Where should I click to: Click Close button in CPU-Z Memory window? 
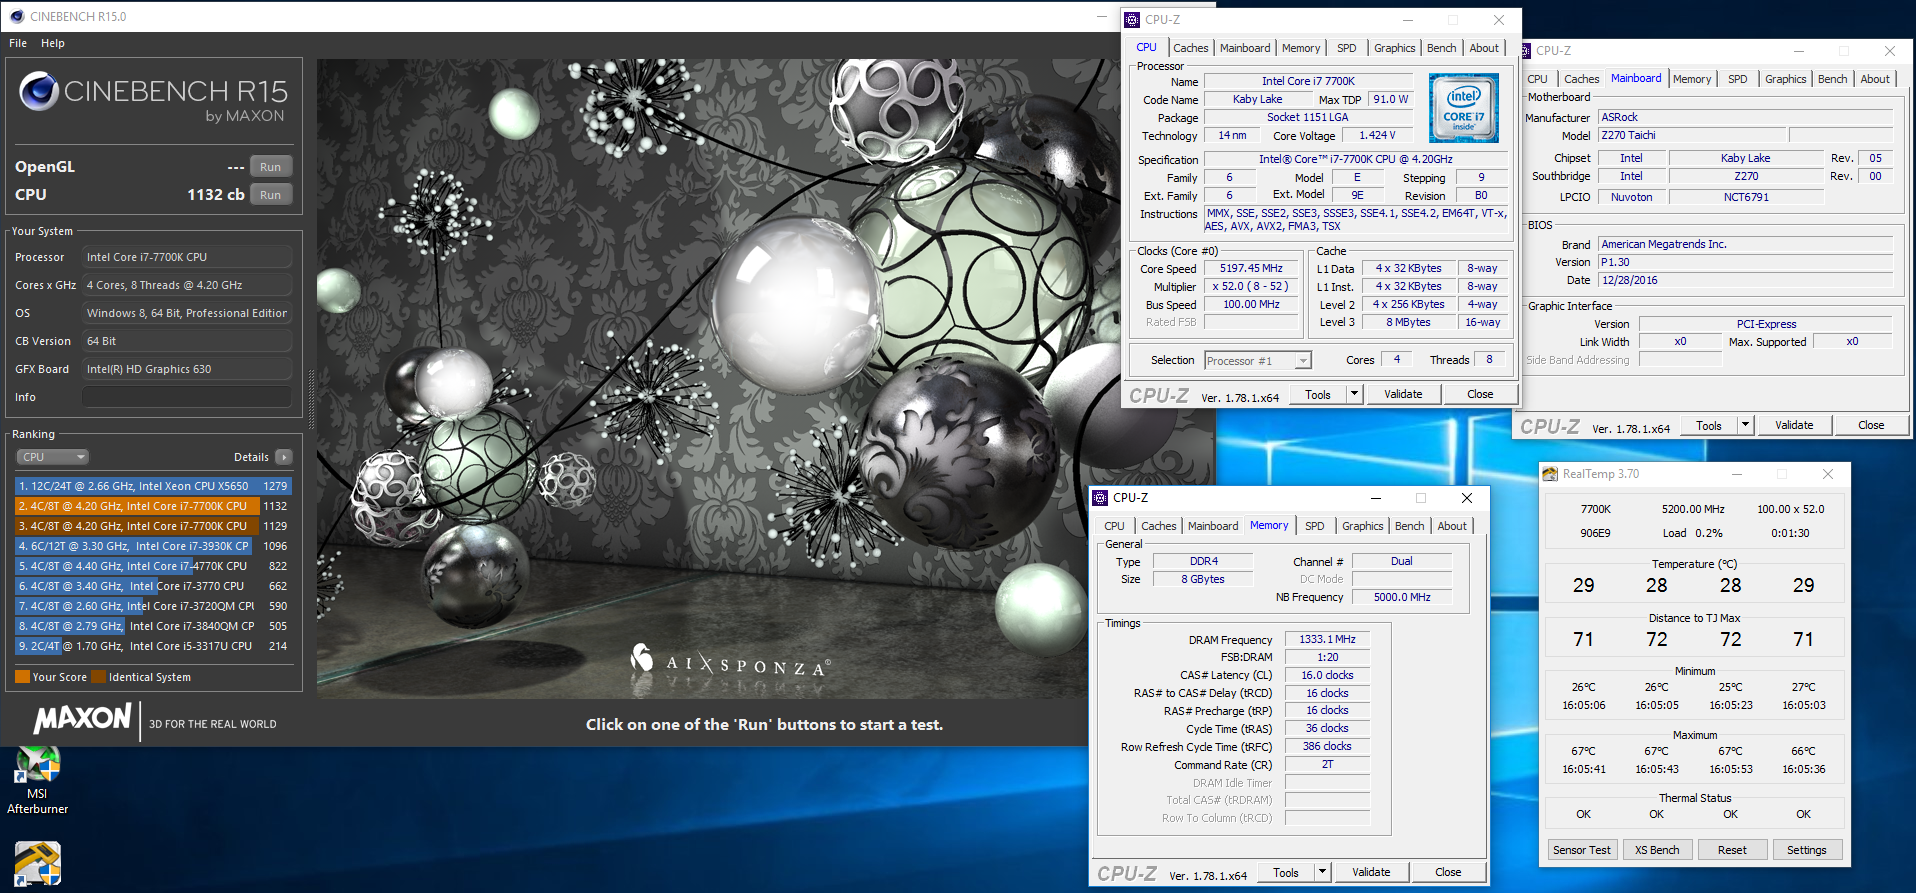point(1448,872)
